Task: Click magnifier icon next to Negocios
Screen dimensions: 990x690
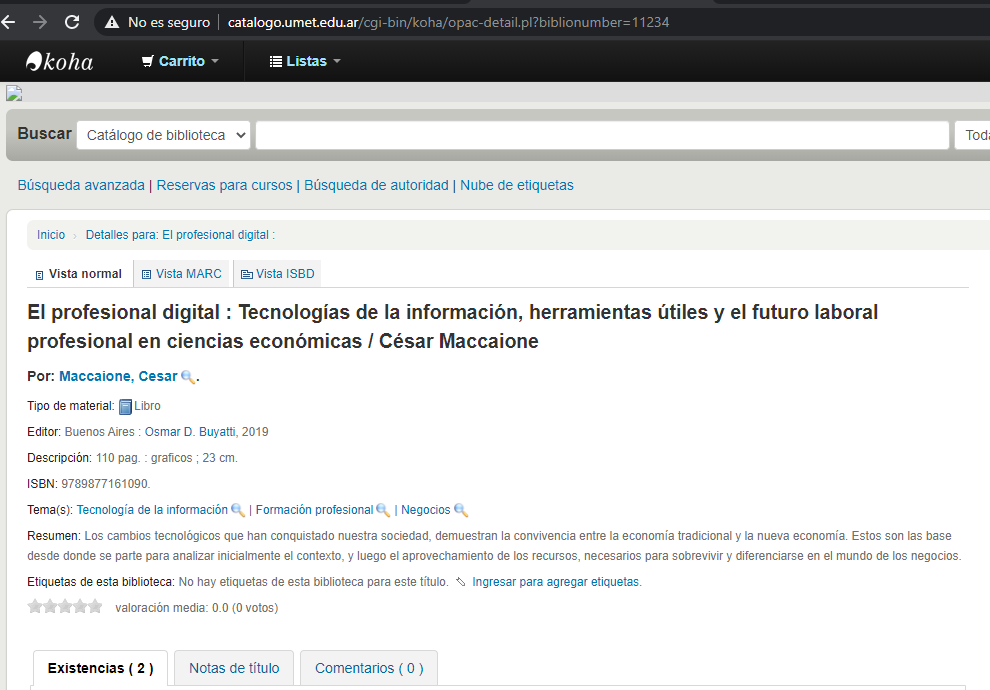Action: (x=461, y=510)
